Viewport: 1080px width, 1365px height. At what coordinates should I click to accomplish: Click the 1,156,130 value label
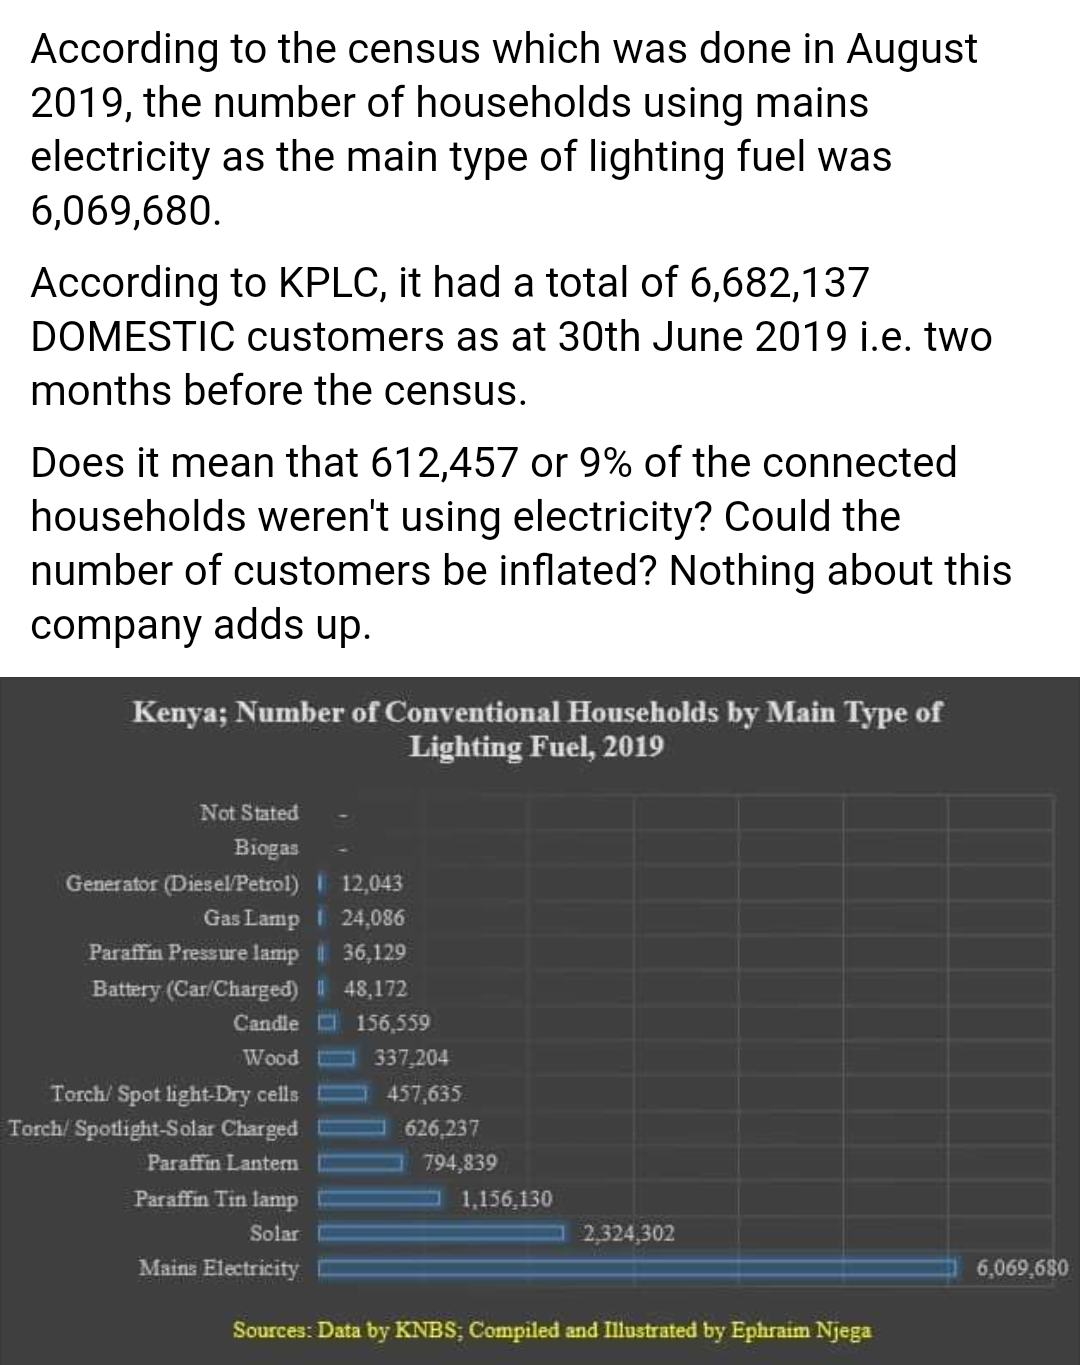(x=506, y=1198)
